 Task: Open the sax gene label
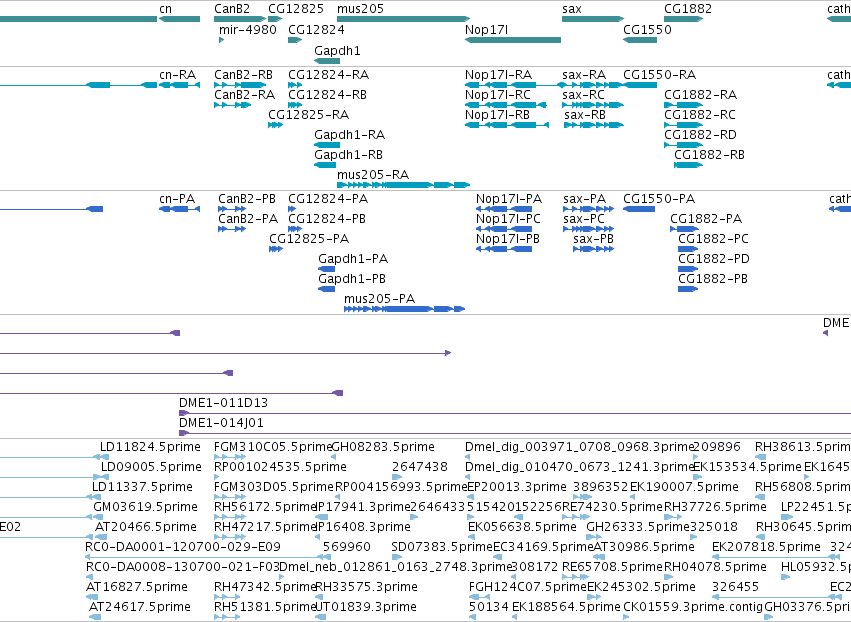coord(572,9)
